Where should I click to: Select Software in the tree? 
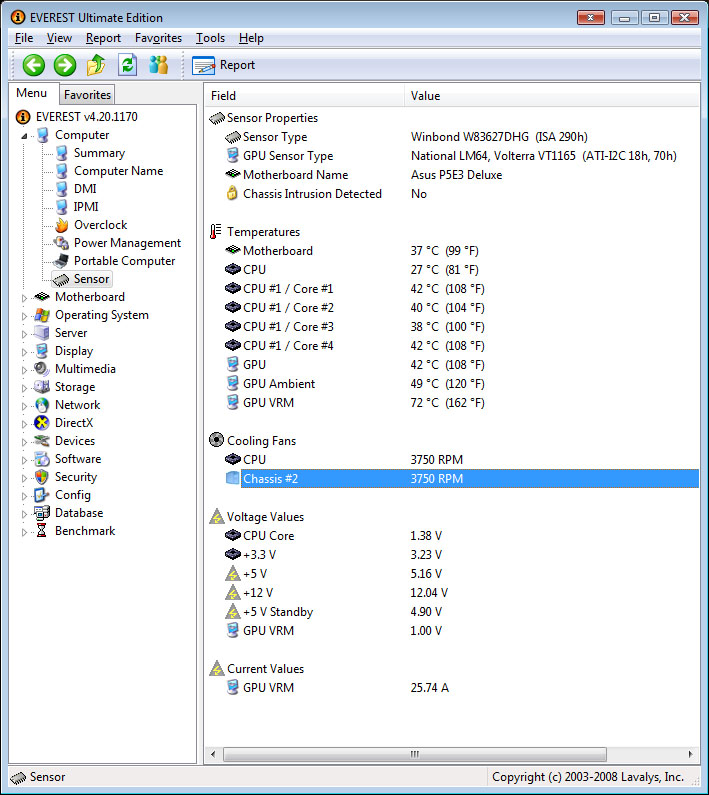78,459
